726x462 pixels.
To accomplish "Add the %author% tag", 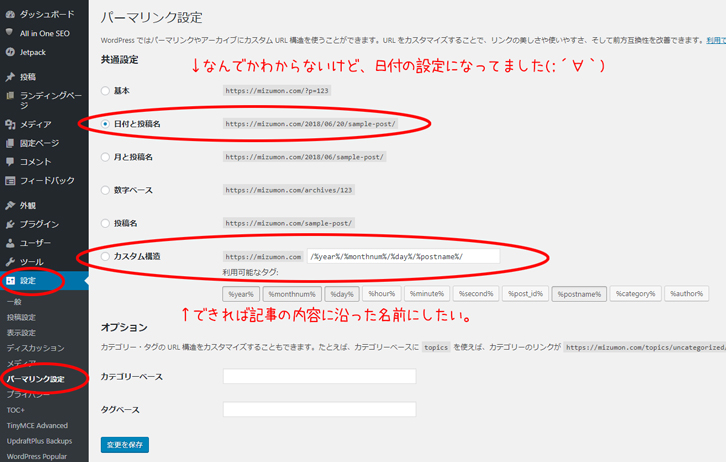I will (687, 293).
